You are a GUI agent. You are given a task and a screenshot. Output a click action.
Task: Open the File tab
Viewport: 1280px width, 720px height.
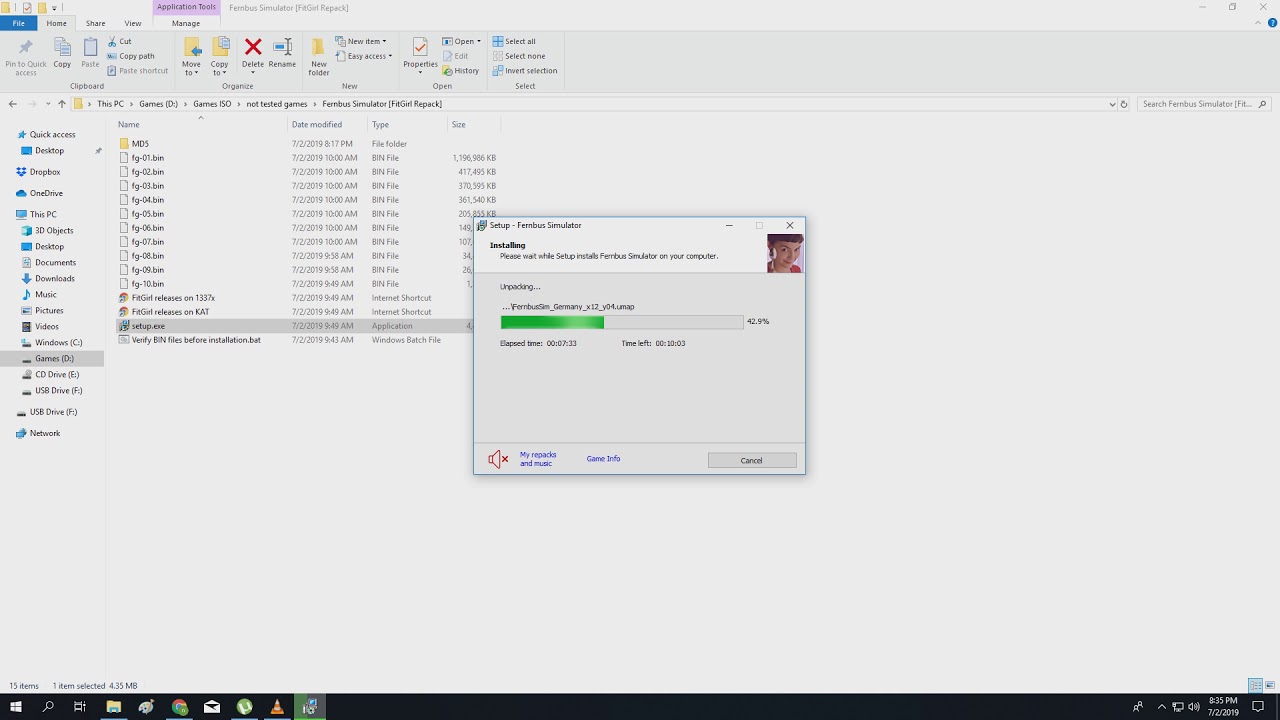19,23
